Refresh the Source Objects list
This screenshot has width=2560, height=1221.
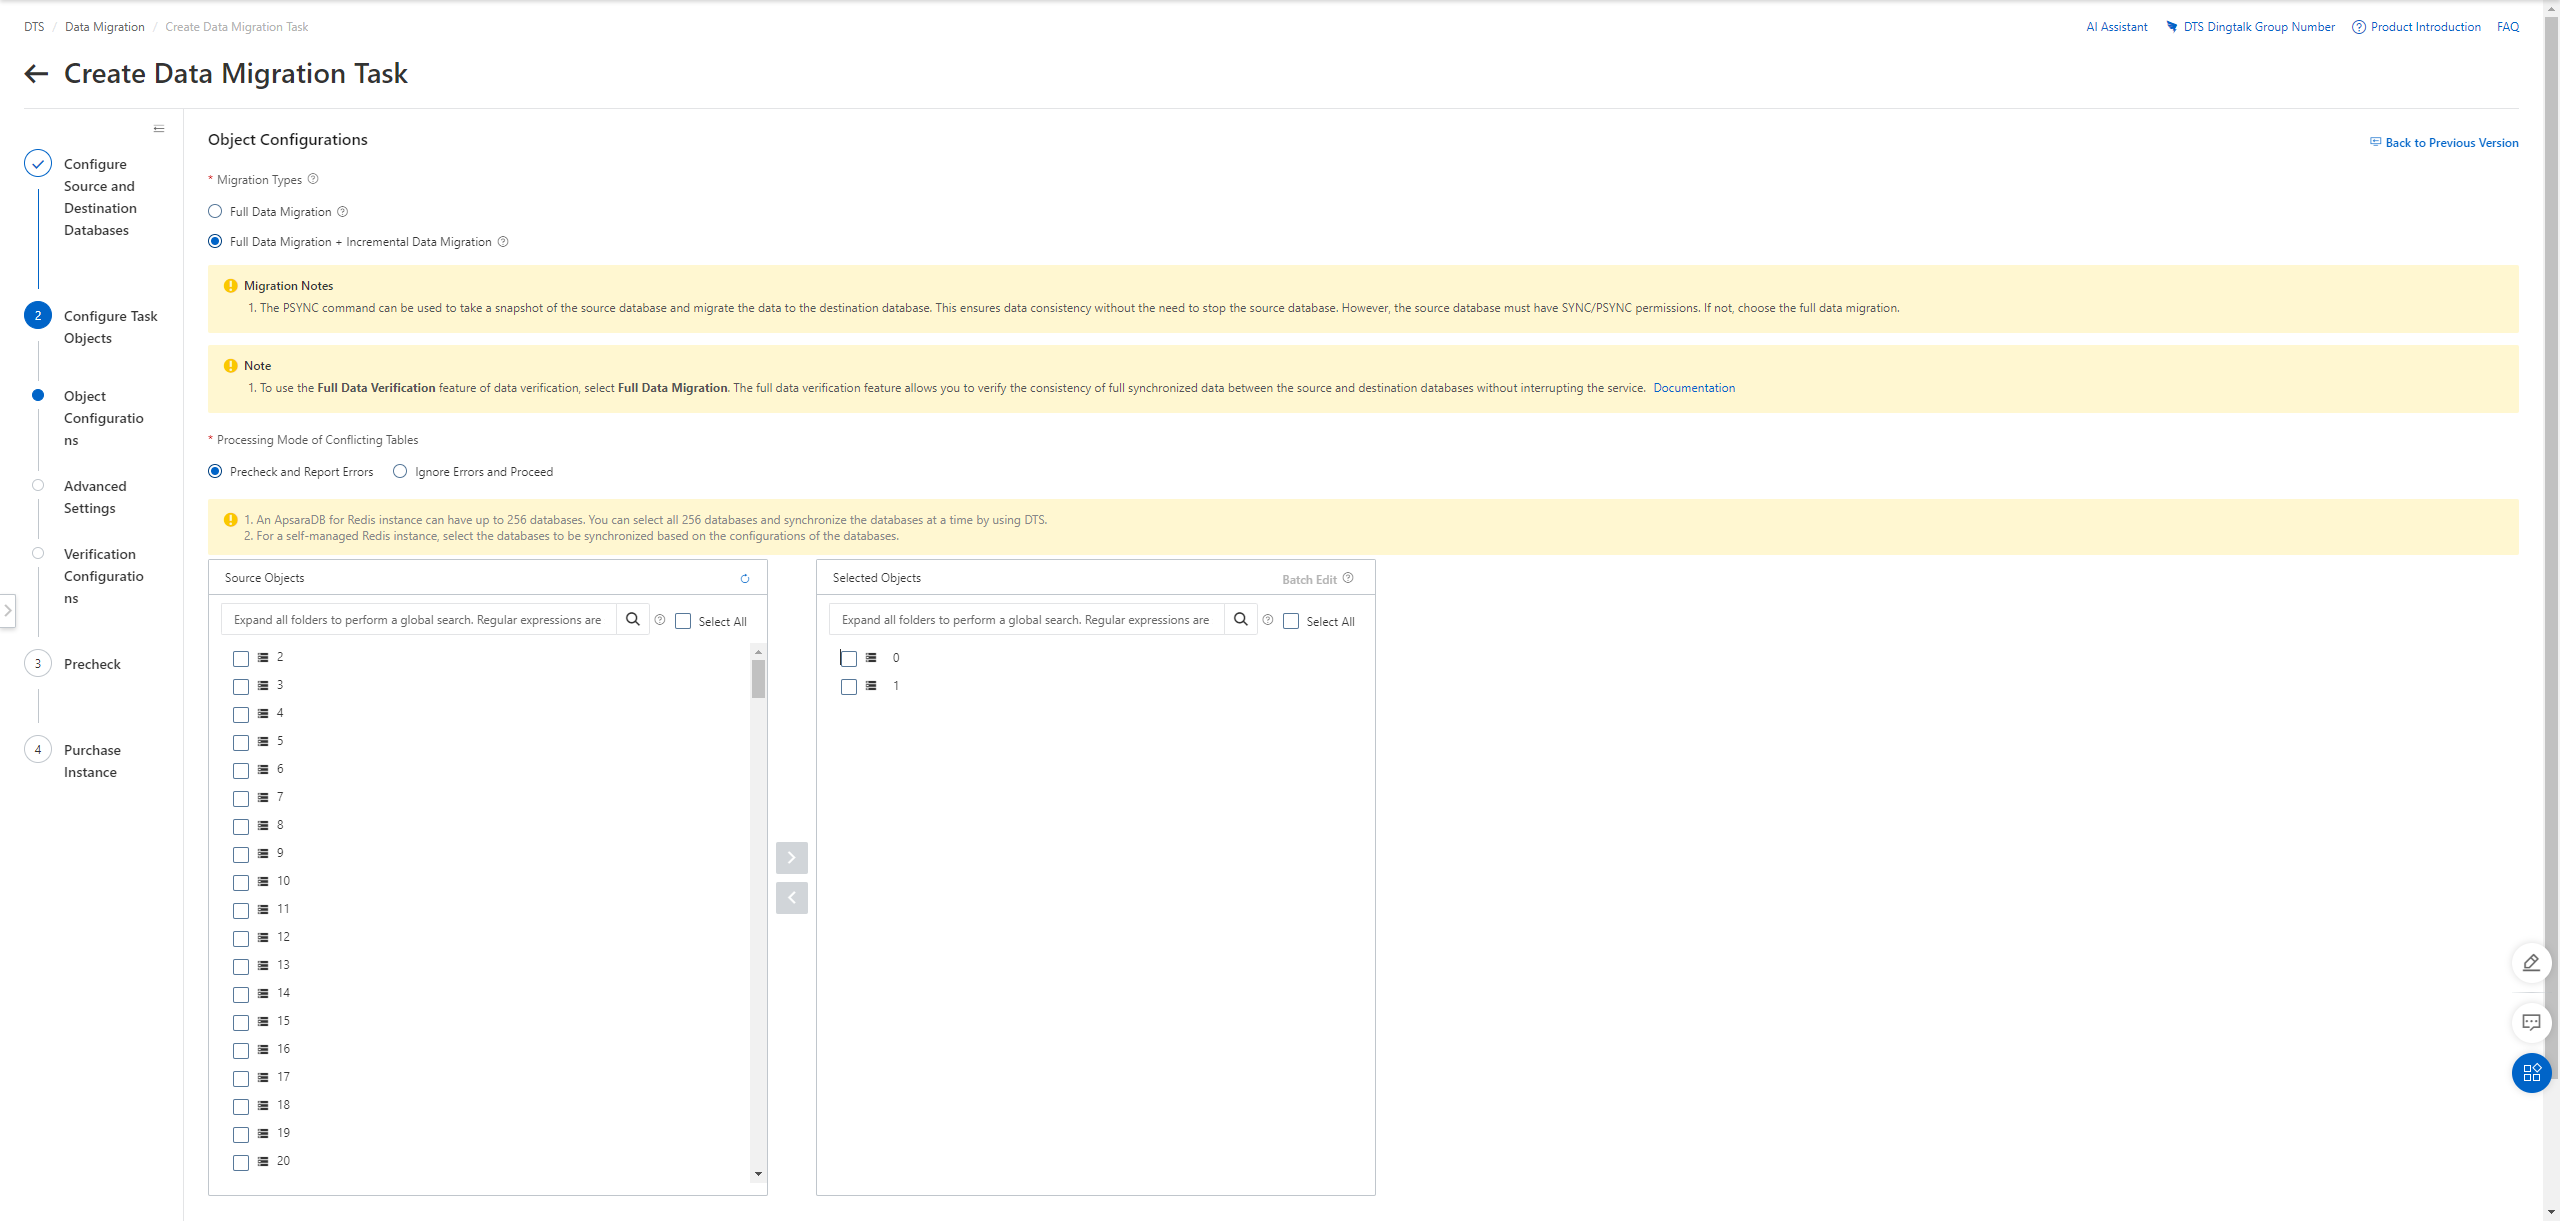(x=744, y=579)
